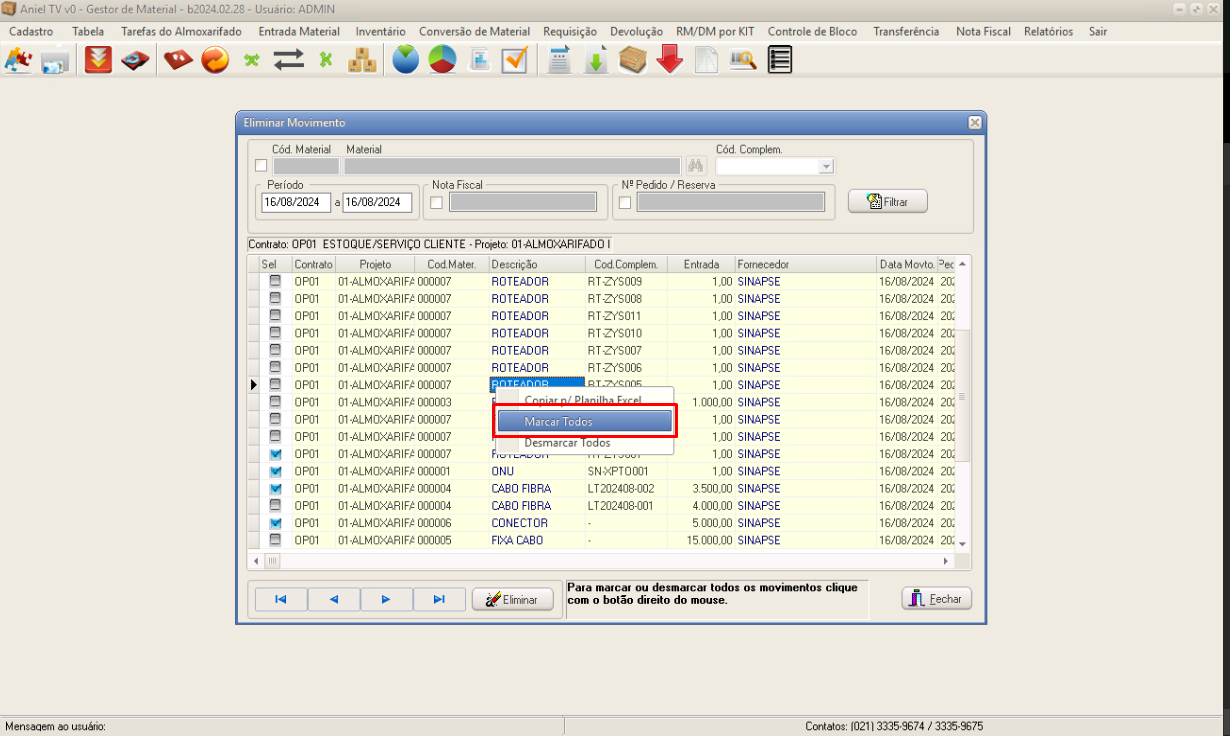
Task: Click the orange circular refresh arrow icon
Action: pos(215,61)
